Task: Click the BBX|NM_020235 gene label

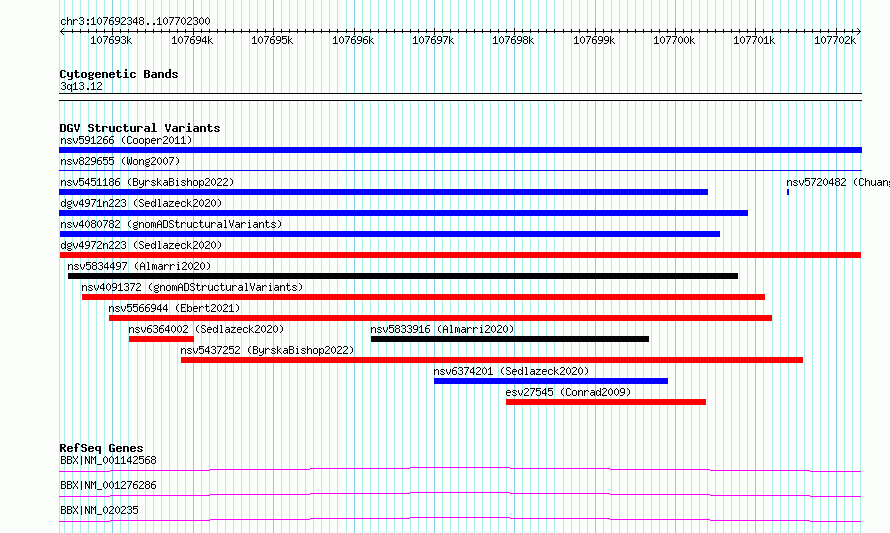Action: point(99,510)
